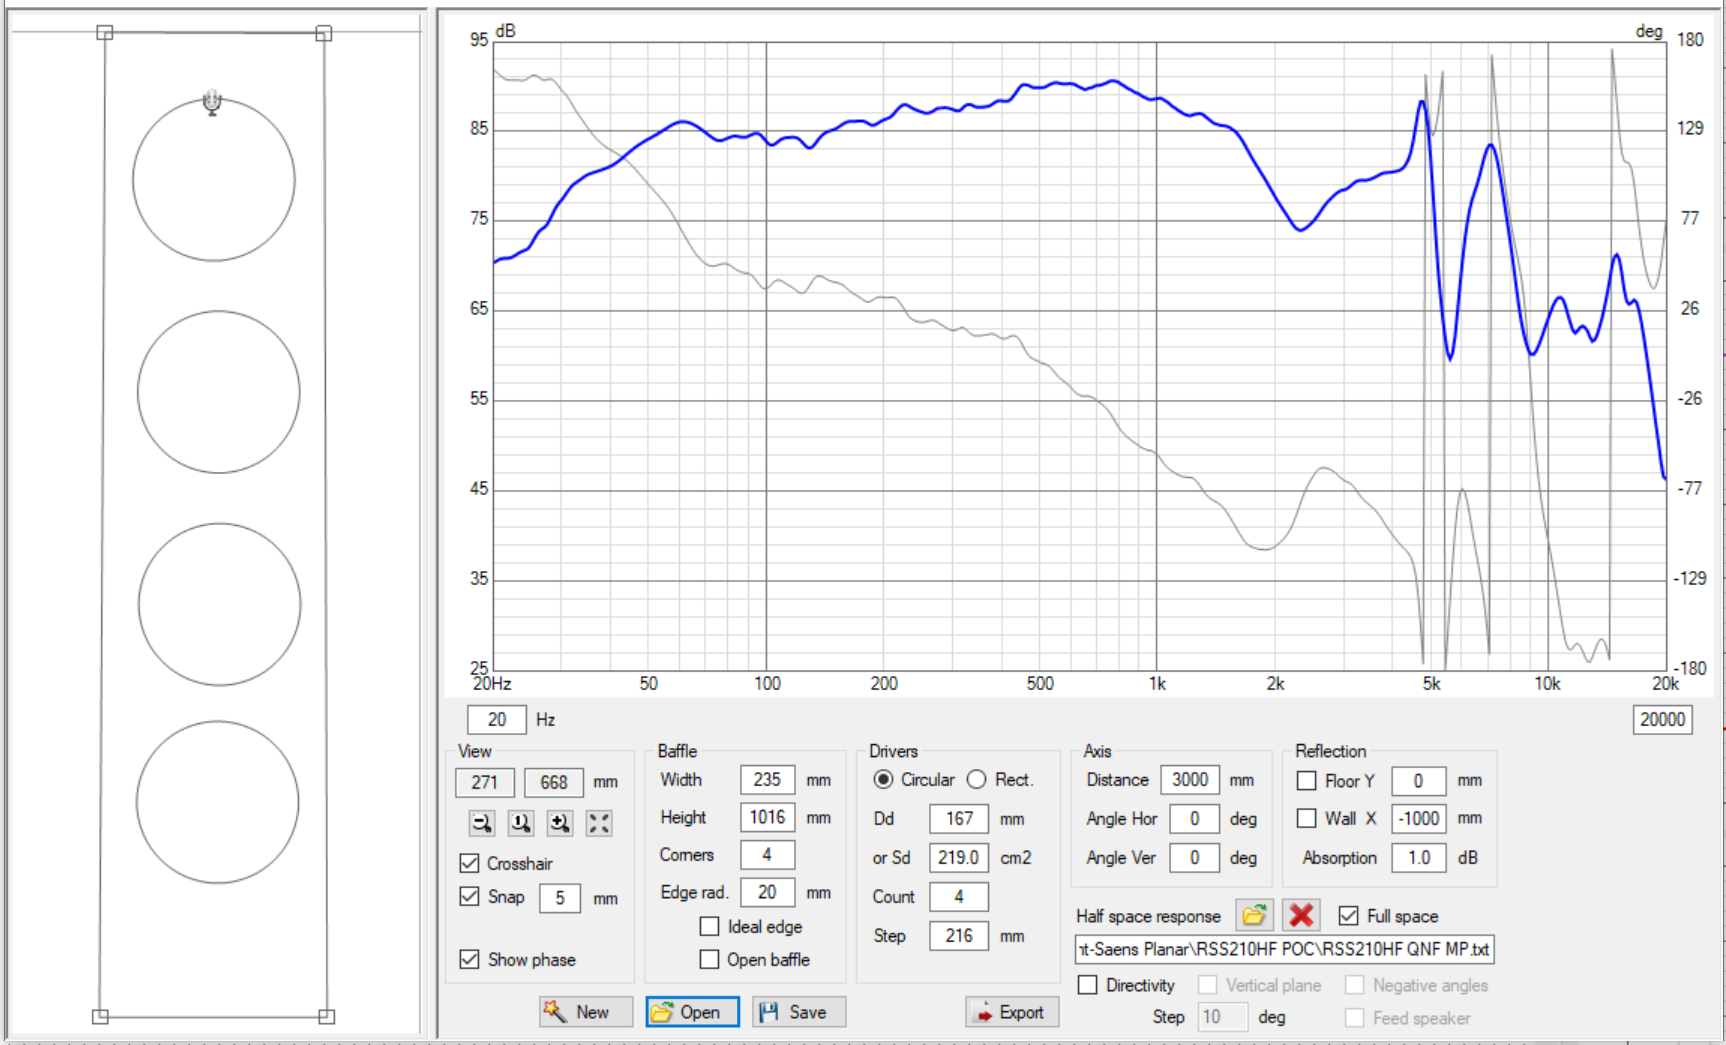Click the Snap step value field

pos(560,898)
